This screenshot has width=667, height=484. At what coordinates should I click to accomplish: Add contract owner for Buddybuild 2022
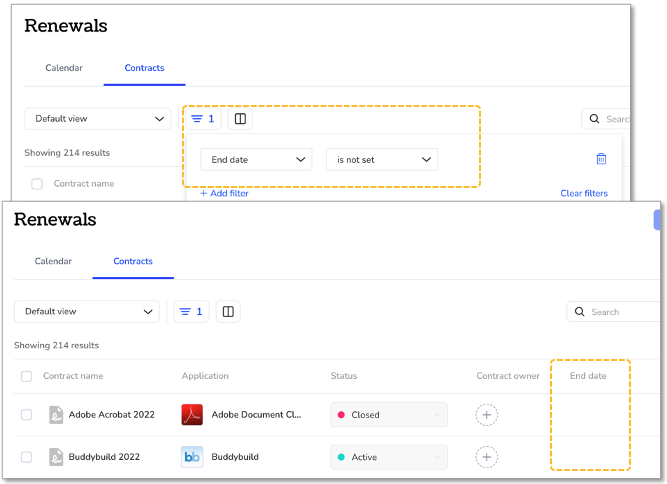click(x=487, y=457)
